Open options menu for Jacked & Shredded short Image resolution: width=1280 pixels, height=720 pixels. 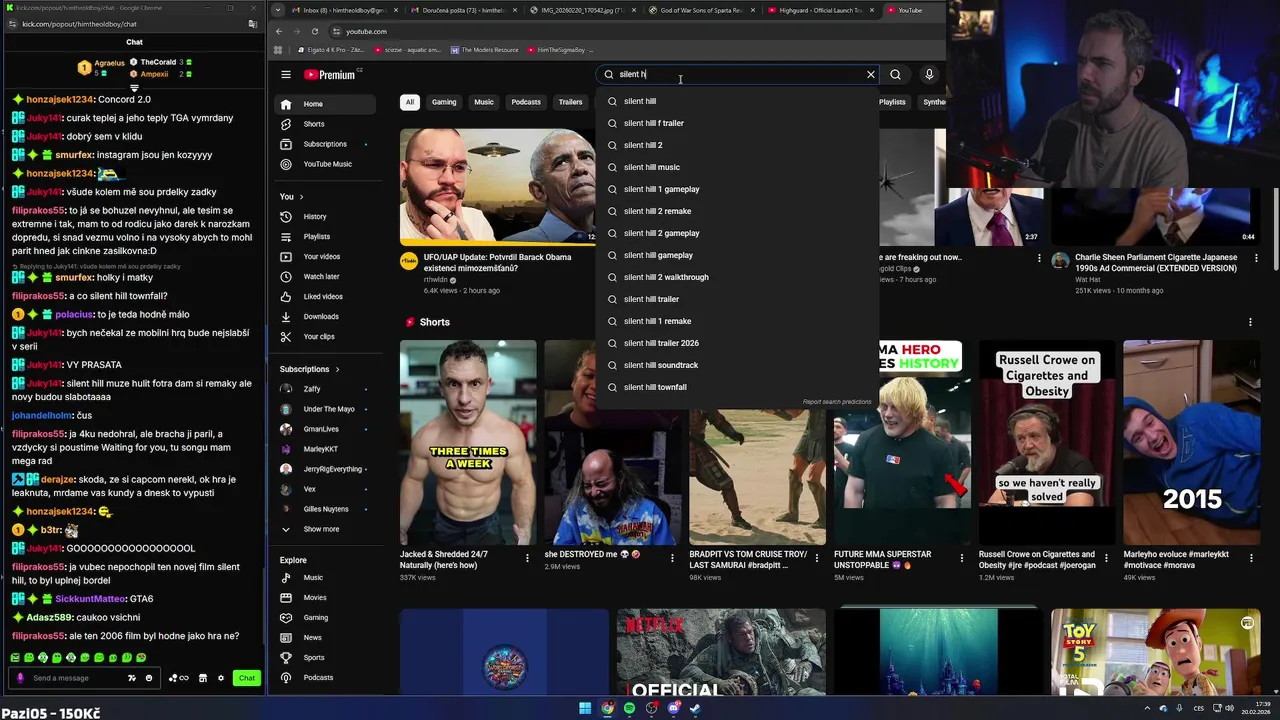527,558
